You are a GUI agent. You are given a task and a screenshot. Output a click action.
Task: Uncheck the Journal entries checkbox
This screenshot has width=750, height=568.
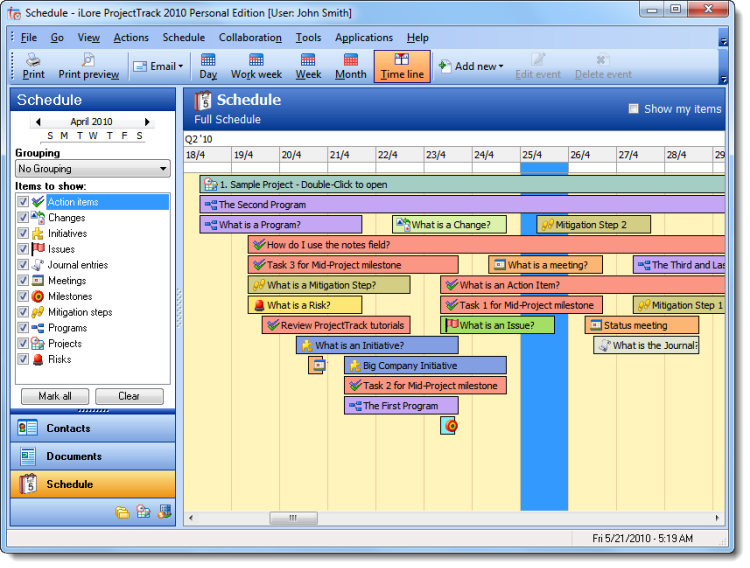[x=23, y=265]
